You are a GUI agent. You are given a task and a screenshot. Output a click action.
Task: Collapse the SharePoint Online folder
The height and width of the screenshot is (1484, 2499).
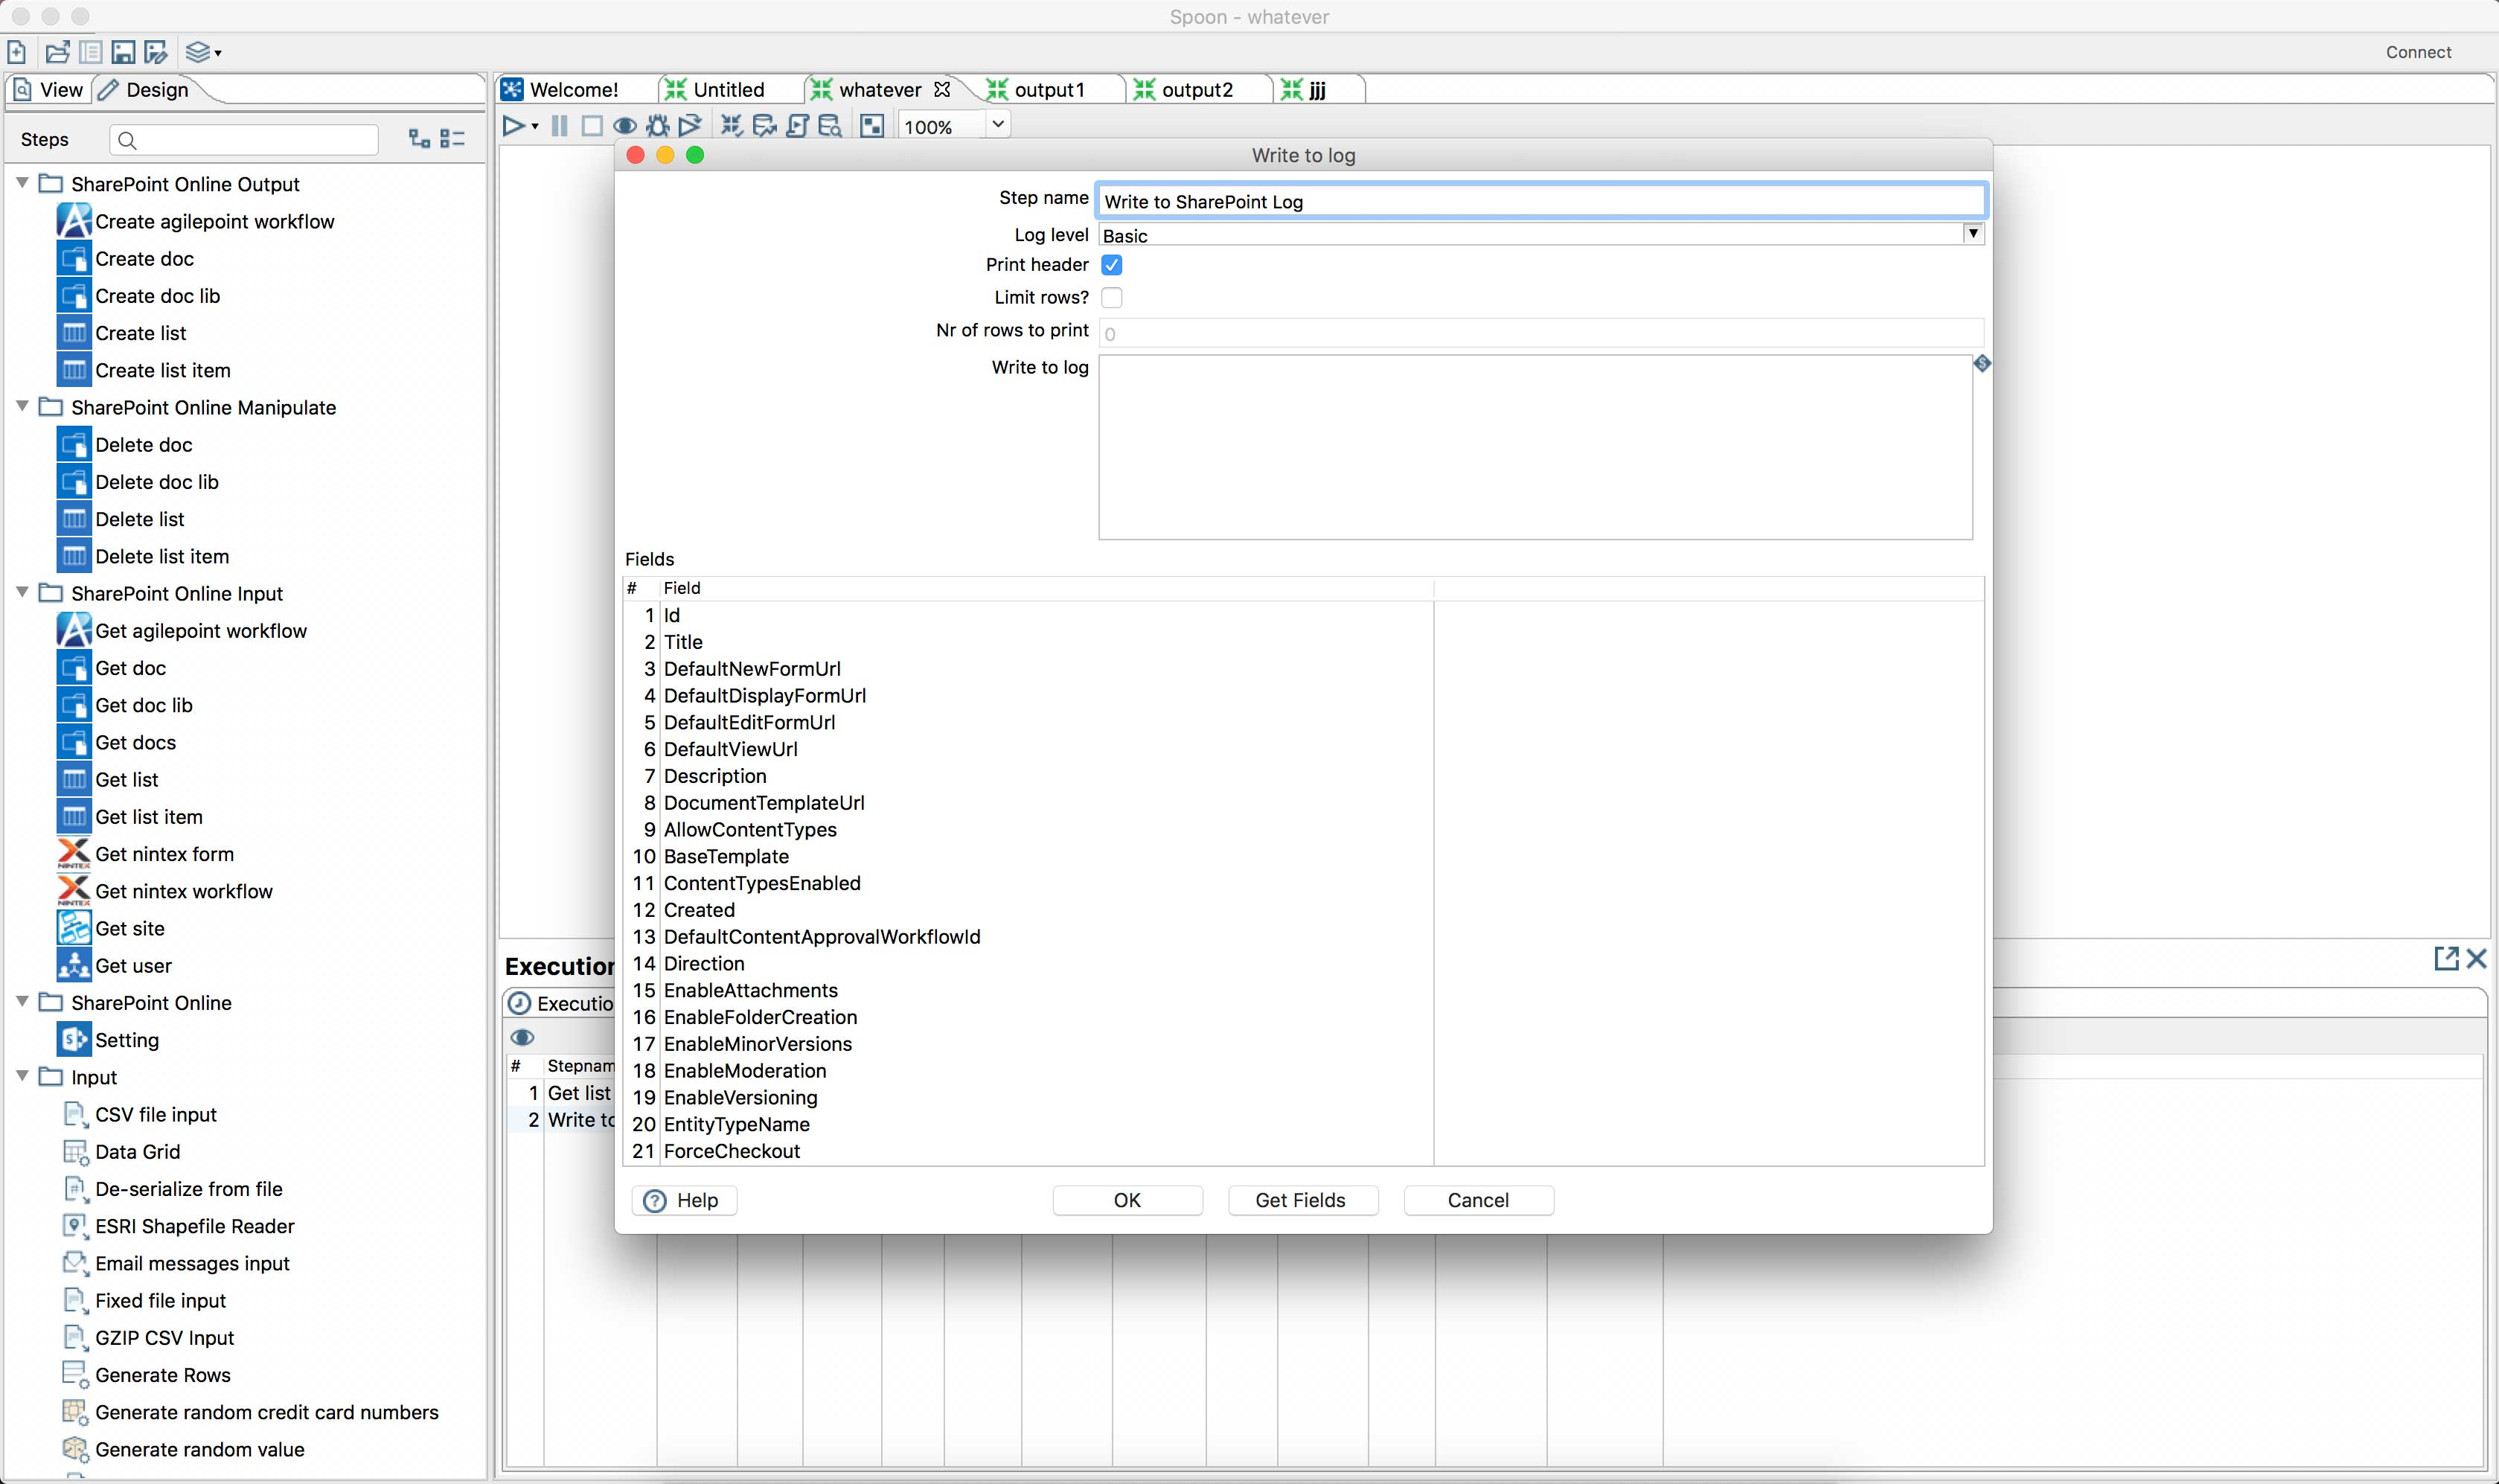(22, 1001)
